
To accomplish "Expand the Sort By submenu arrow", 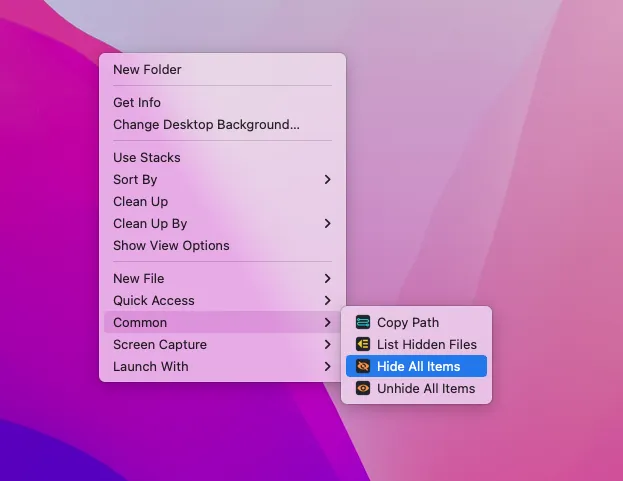I will pos(327,180).
